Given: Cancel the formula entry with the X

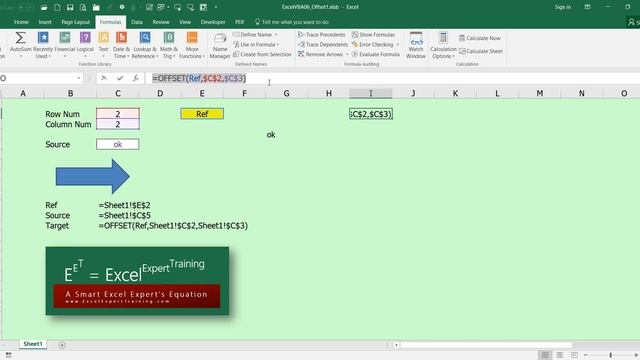Looking at the screenshot, I should tap(104, 78).
